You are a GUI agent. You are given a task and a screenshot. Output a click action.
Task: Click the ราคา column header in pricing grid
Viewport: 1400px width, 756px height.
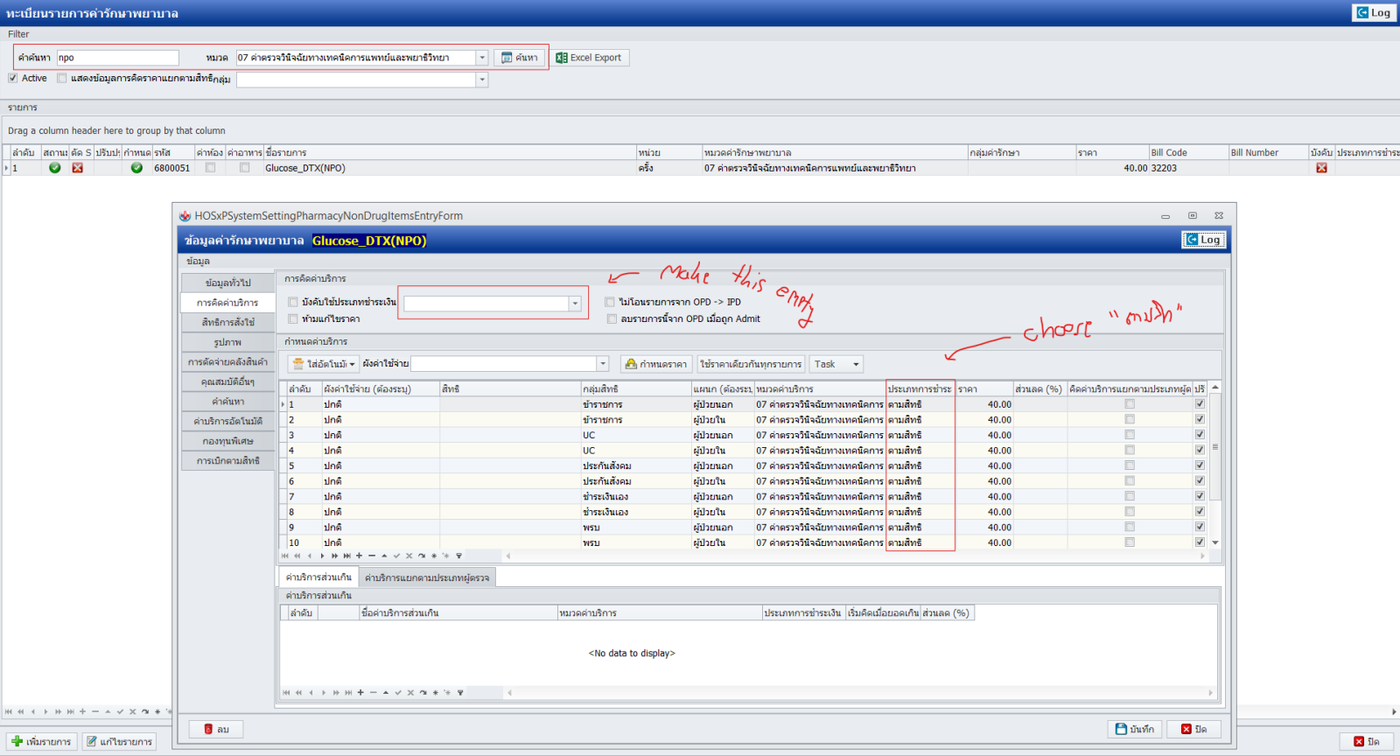click(x=984, y=388)
